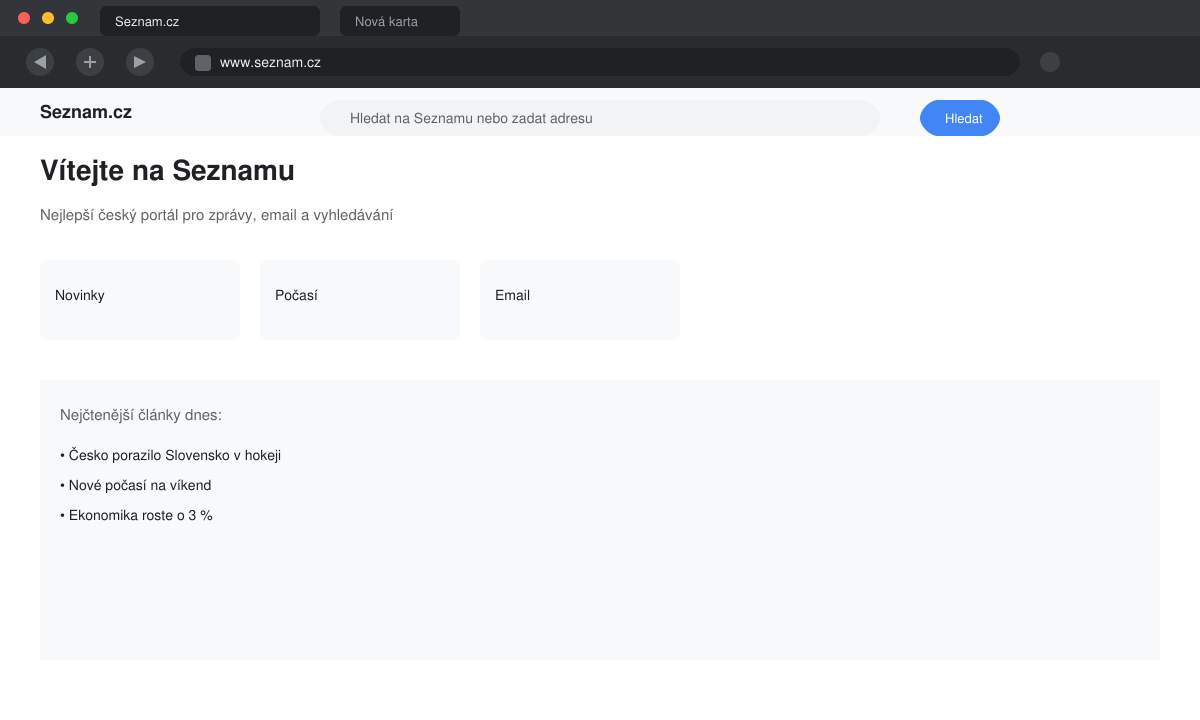Click the browser forward arrow button
Image resolution: width=1200 pixels, height=720 pixels.
tap(140, 62)
